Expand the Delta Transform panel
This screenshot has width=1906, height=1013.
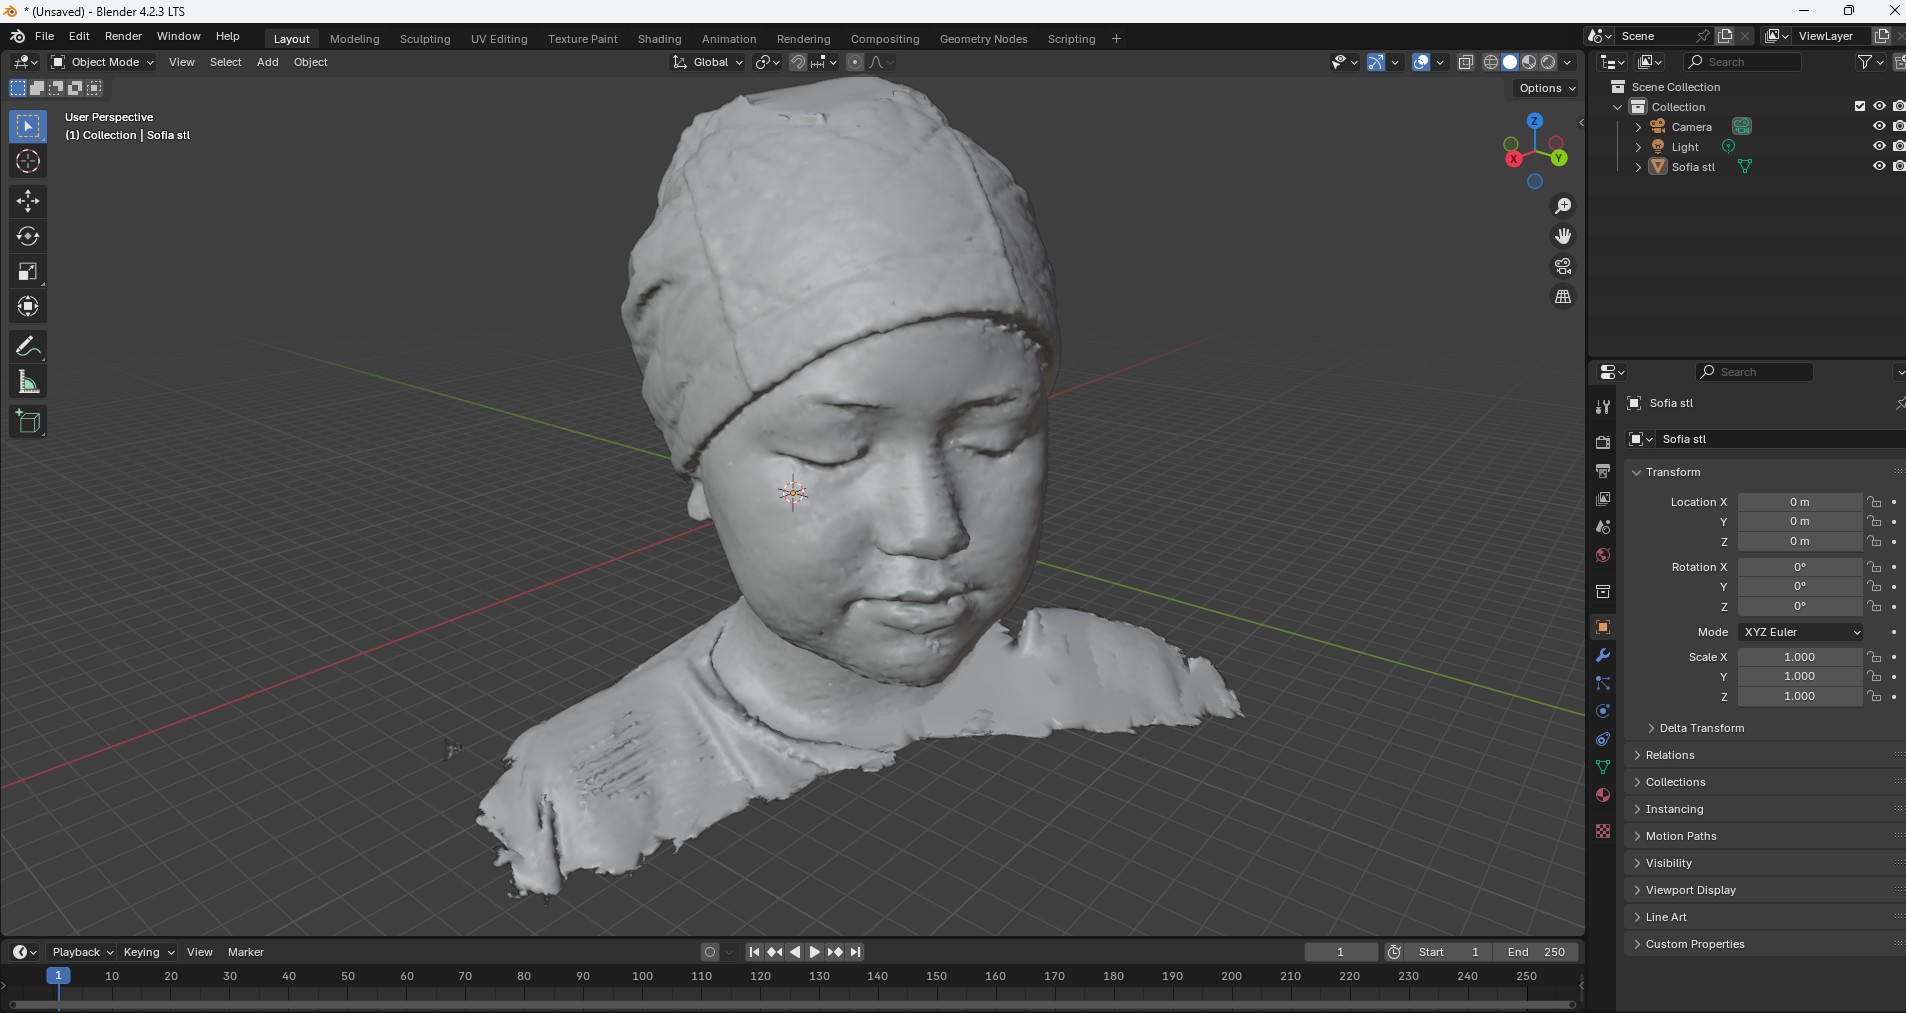1701,728
